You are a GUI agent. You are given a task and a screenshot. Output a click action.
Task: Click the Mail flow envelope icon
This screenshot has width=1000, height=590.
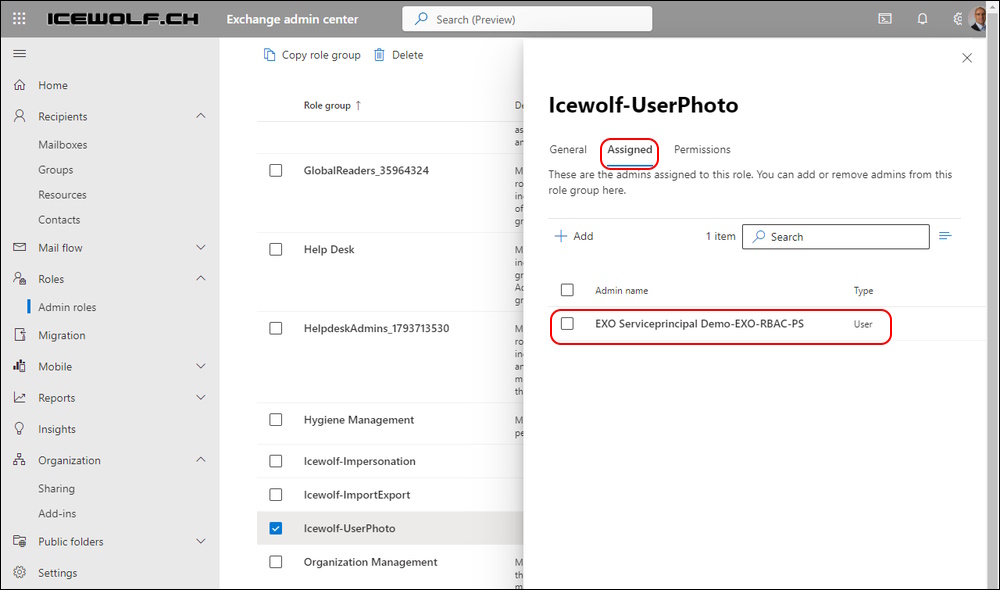pyautogui.click(x=20, y=247)
